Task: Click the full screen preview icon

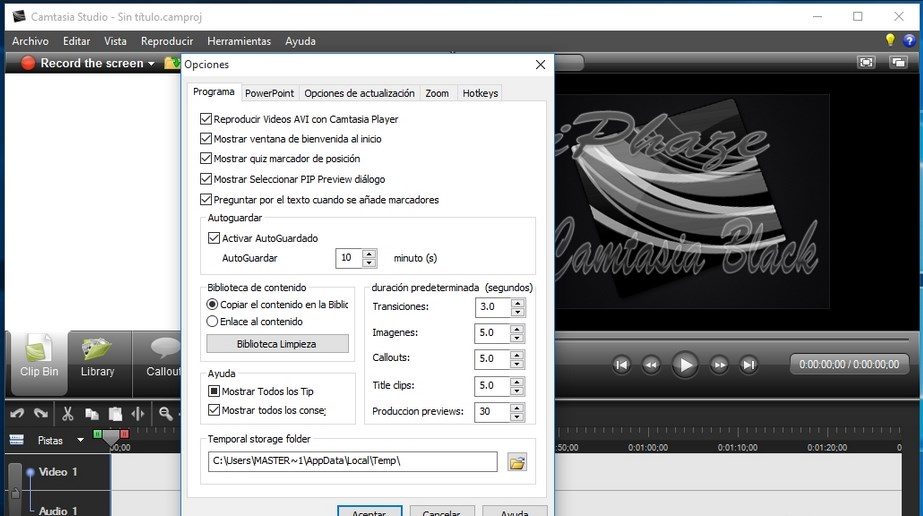Action: pos(866,62)
